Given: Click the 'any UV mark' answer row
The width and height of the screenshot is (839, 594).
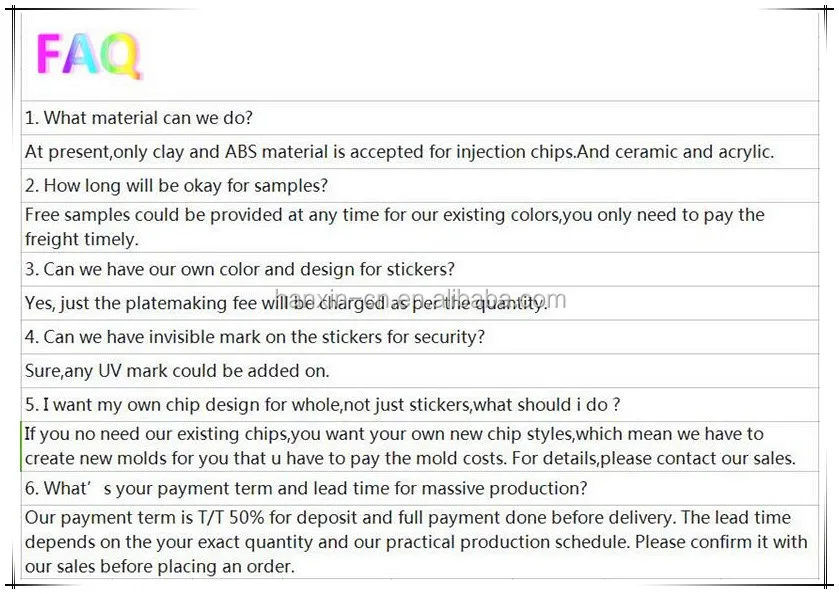Looking at the screenshot, I should pos(177,371).
